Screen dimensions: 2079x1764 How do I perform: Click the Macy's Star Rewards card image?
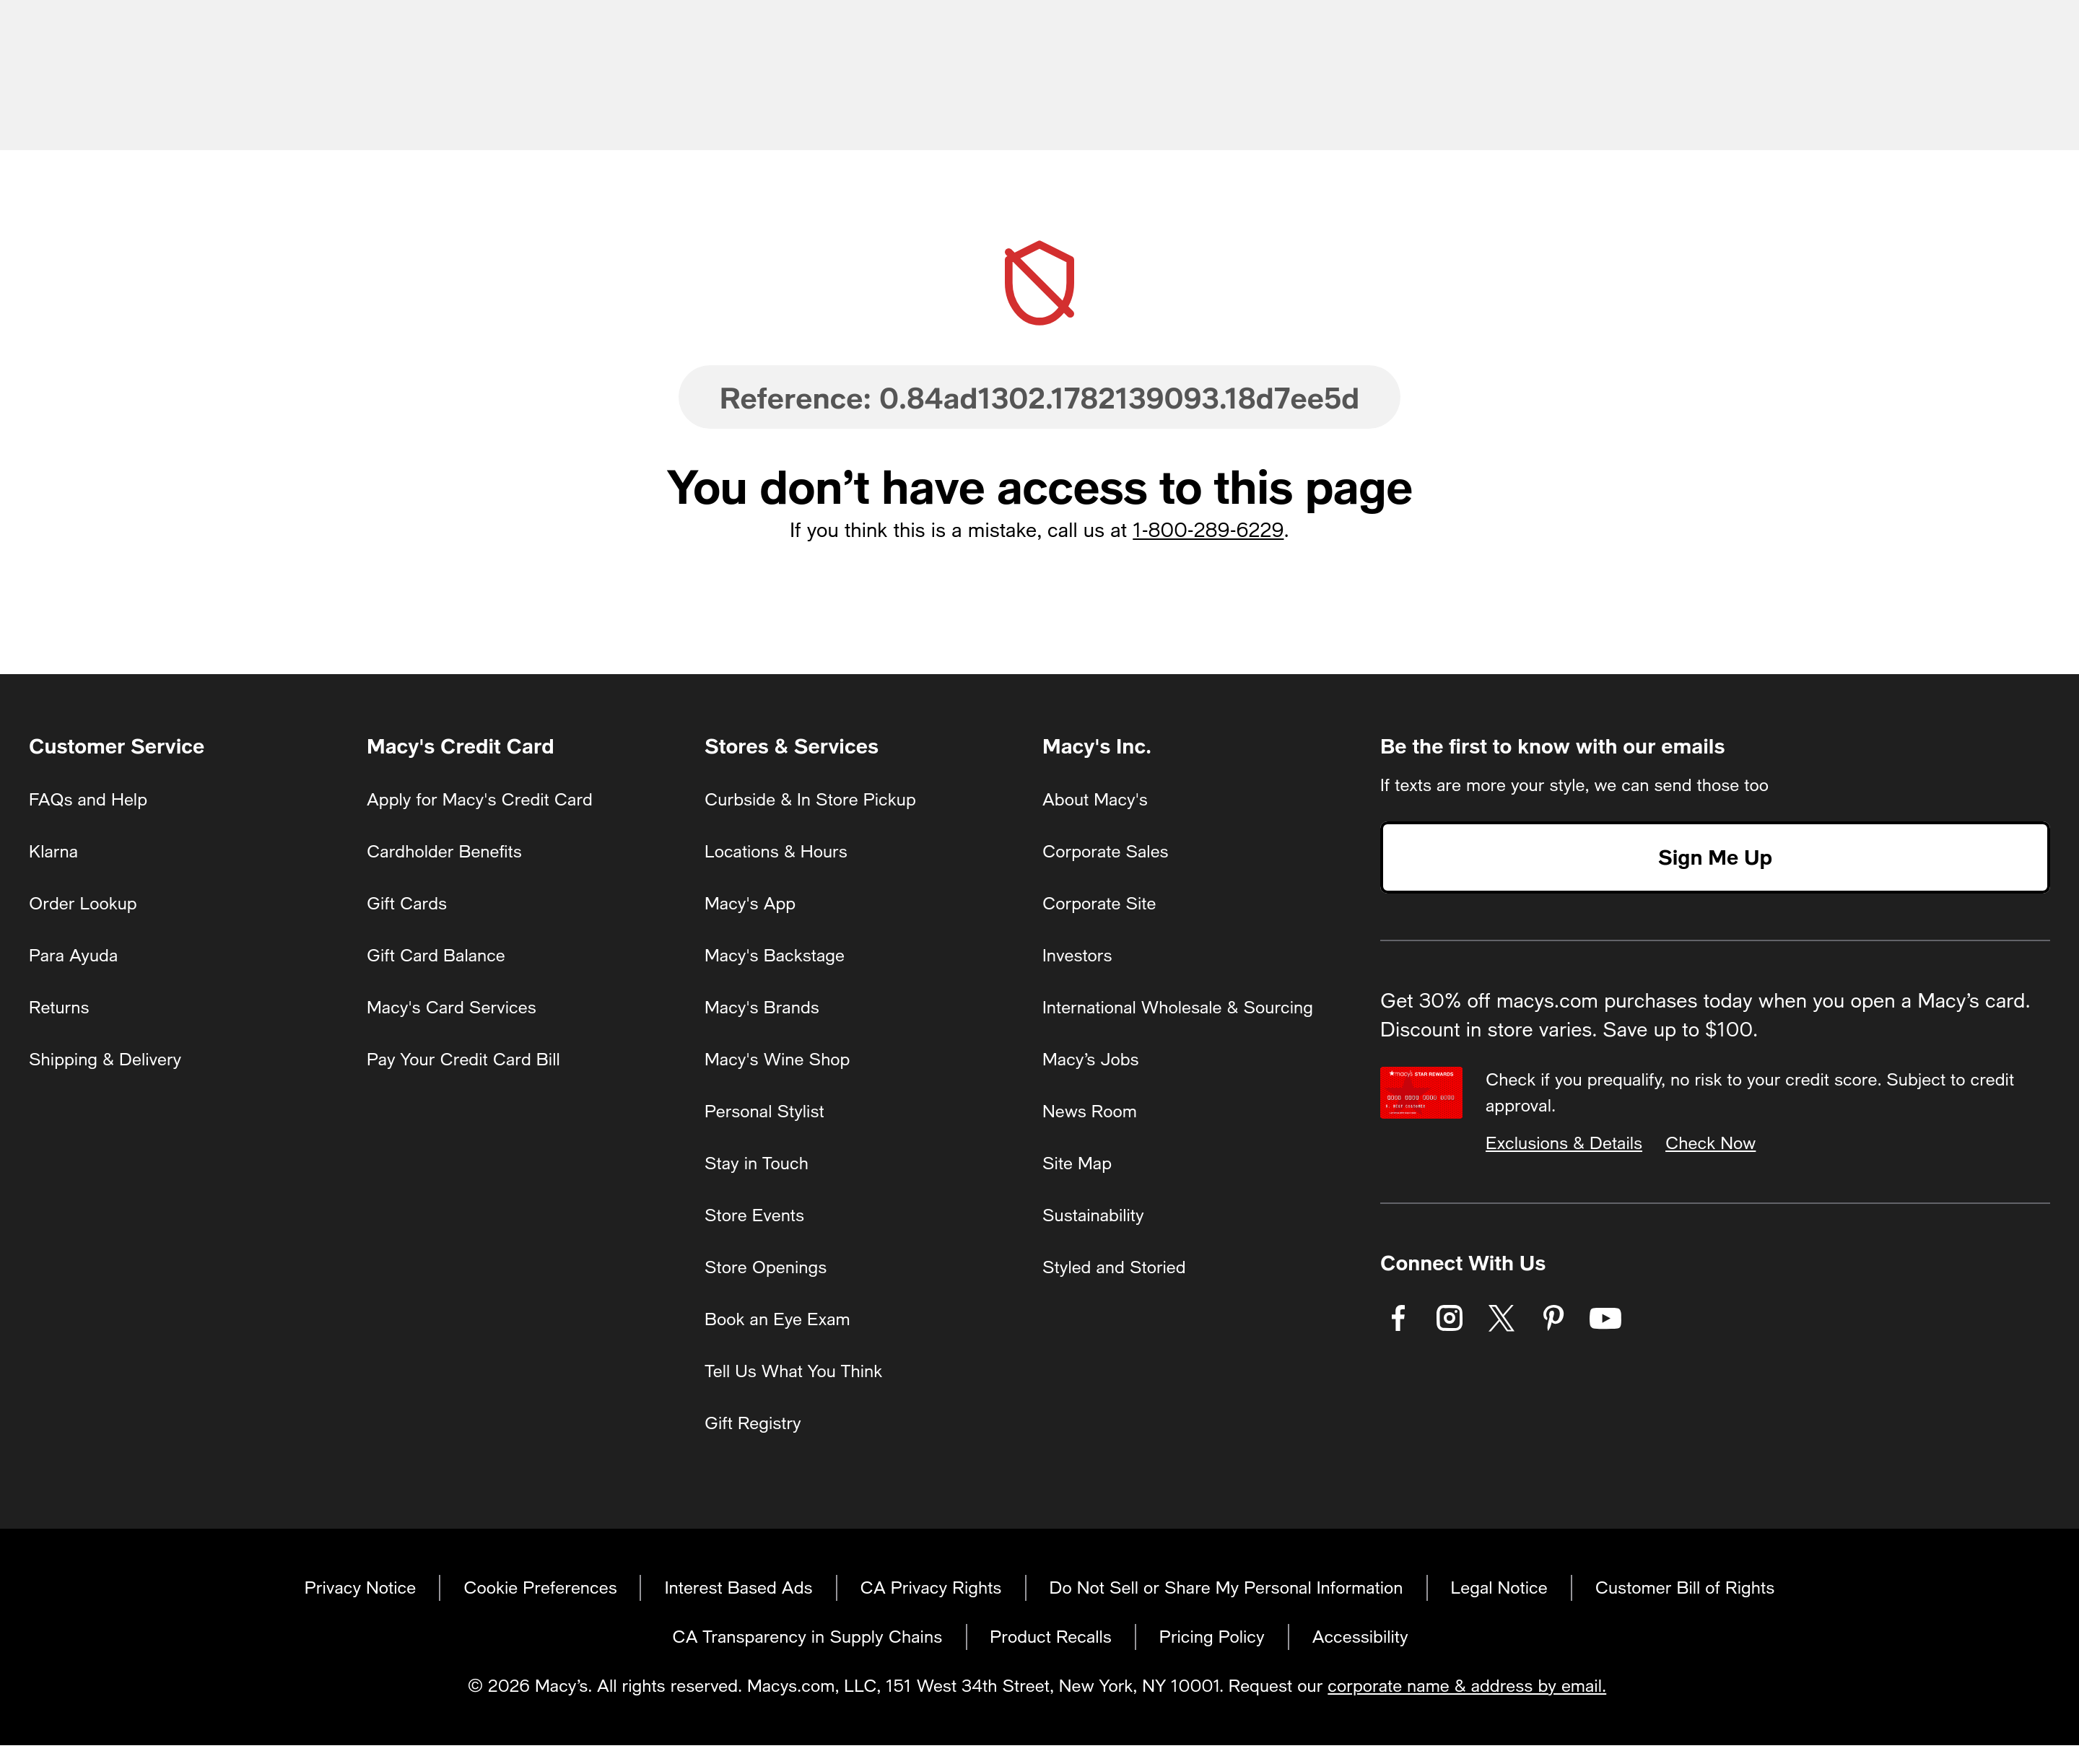point(1420,1092)
